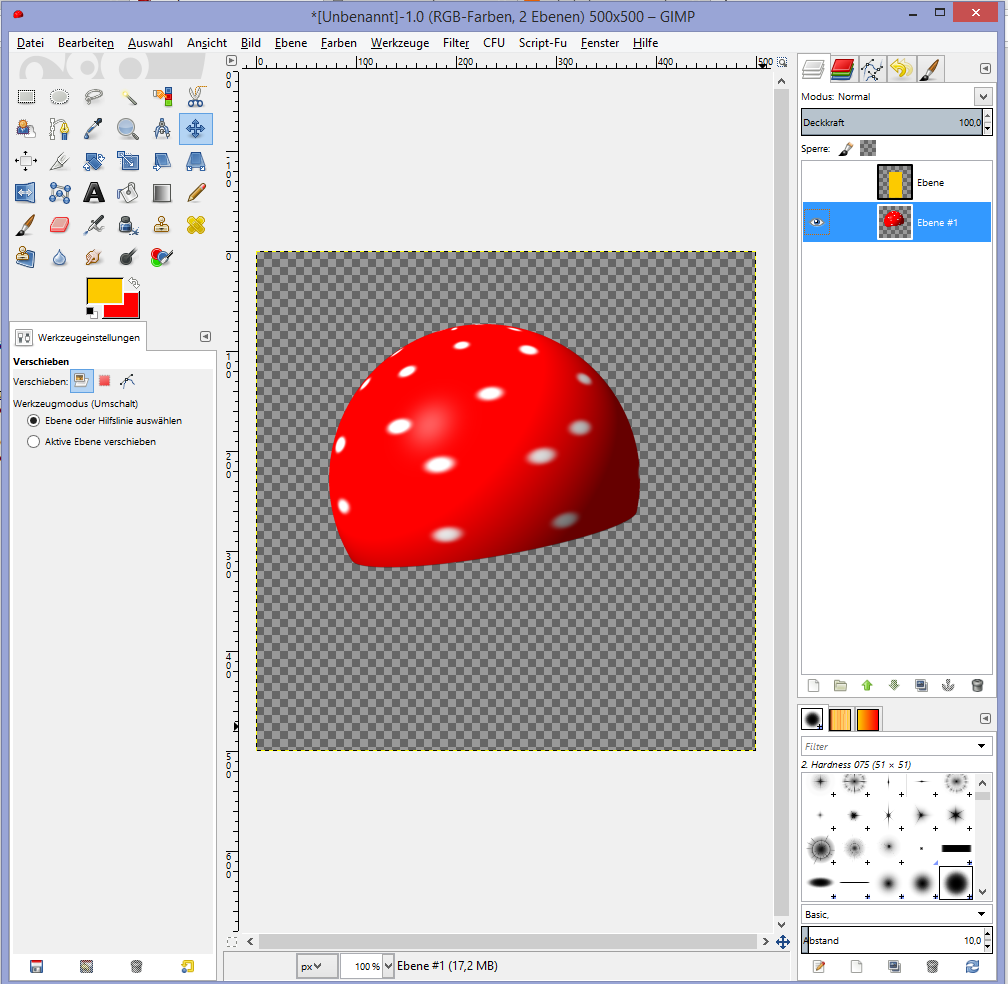Activate the Scissors Select tool
The width and height of the screenshot is (1008, 984).
(x=195, y=97)
